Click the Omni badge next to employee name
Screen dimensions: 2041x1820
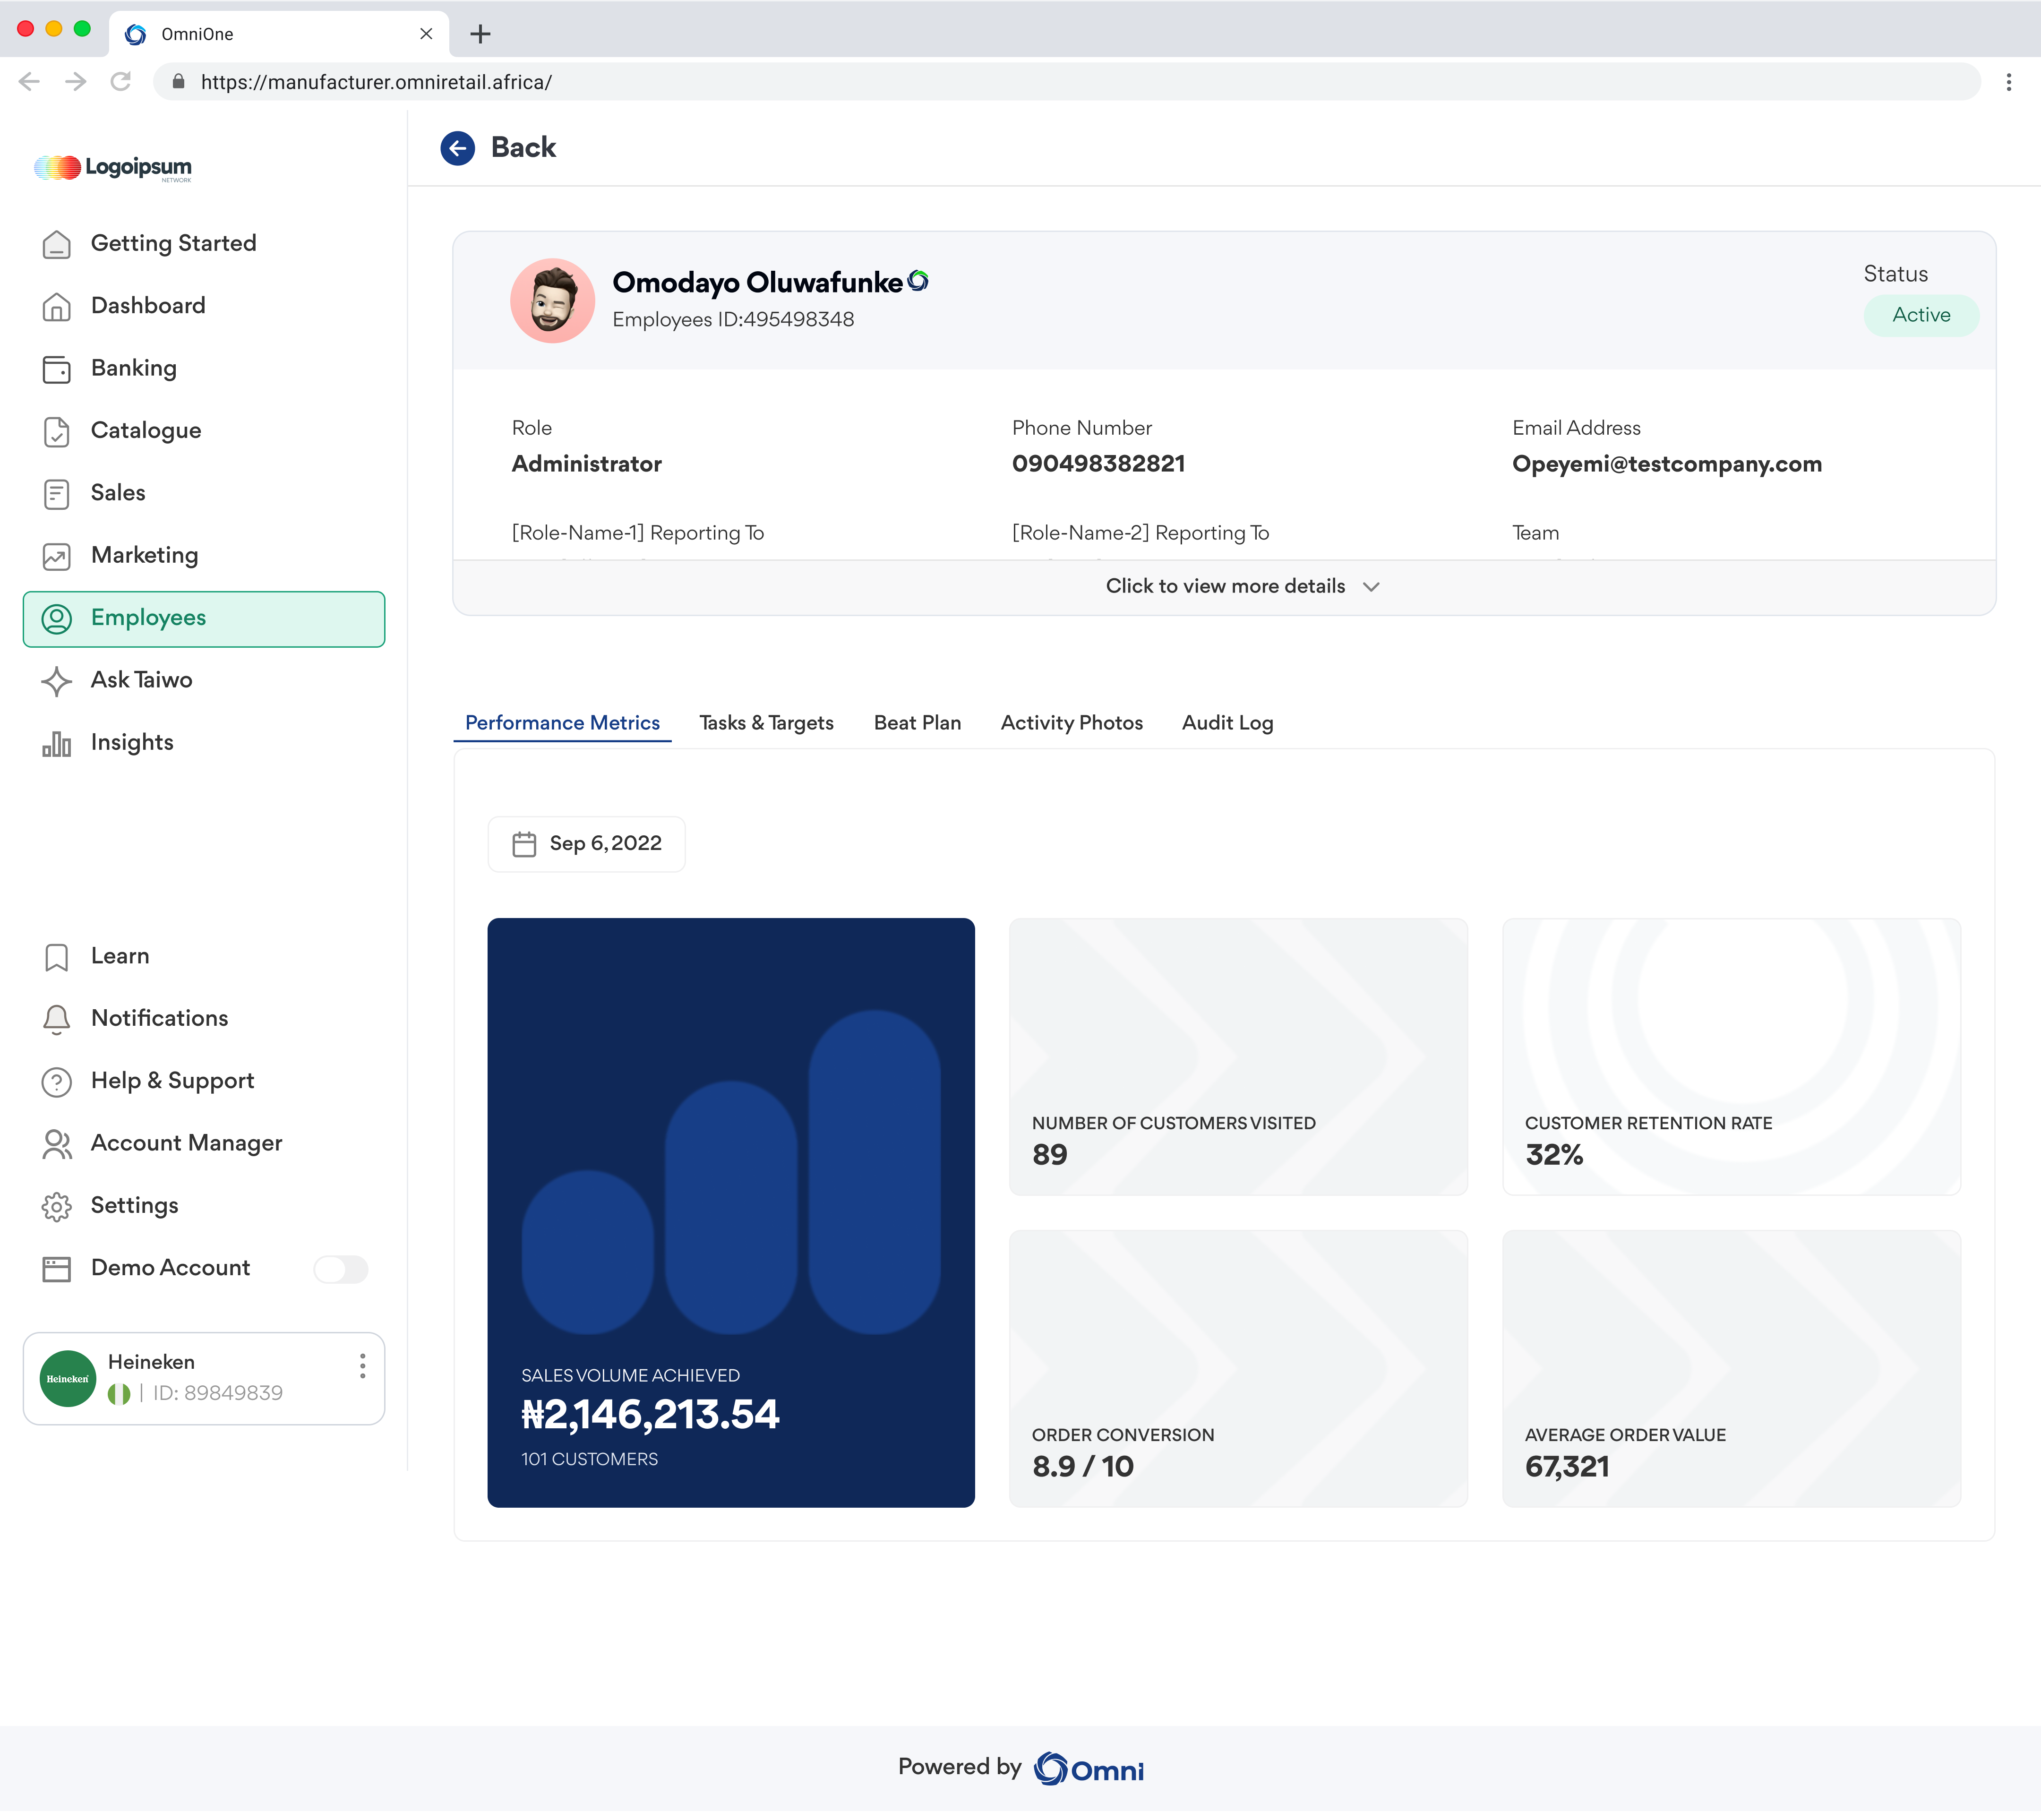pyautogui.click(x=918, y=282)
